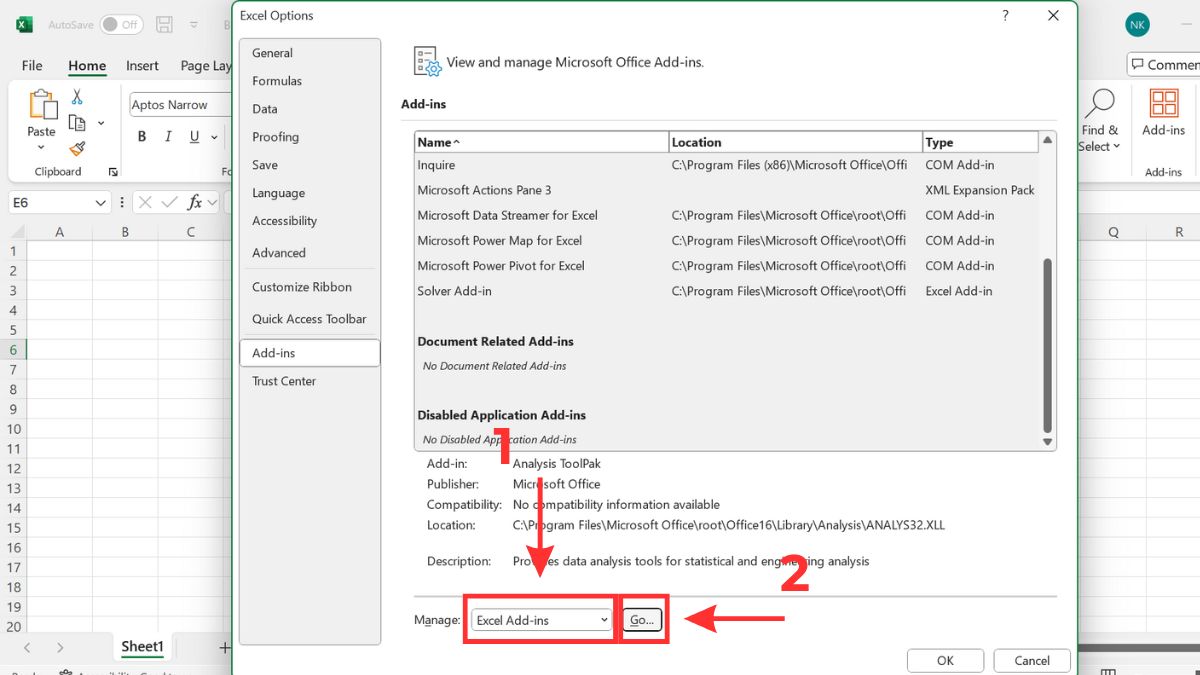Open the File tab
The height and width of the screenshot is (675, 1200).
pyautogui.click(x=32, y=65)
